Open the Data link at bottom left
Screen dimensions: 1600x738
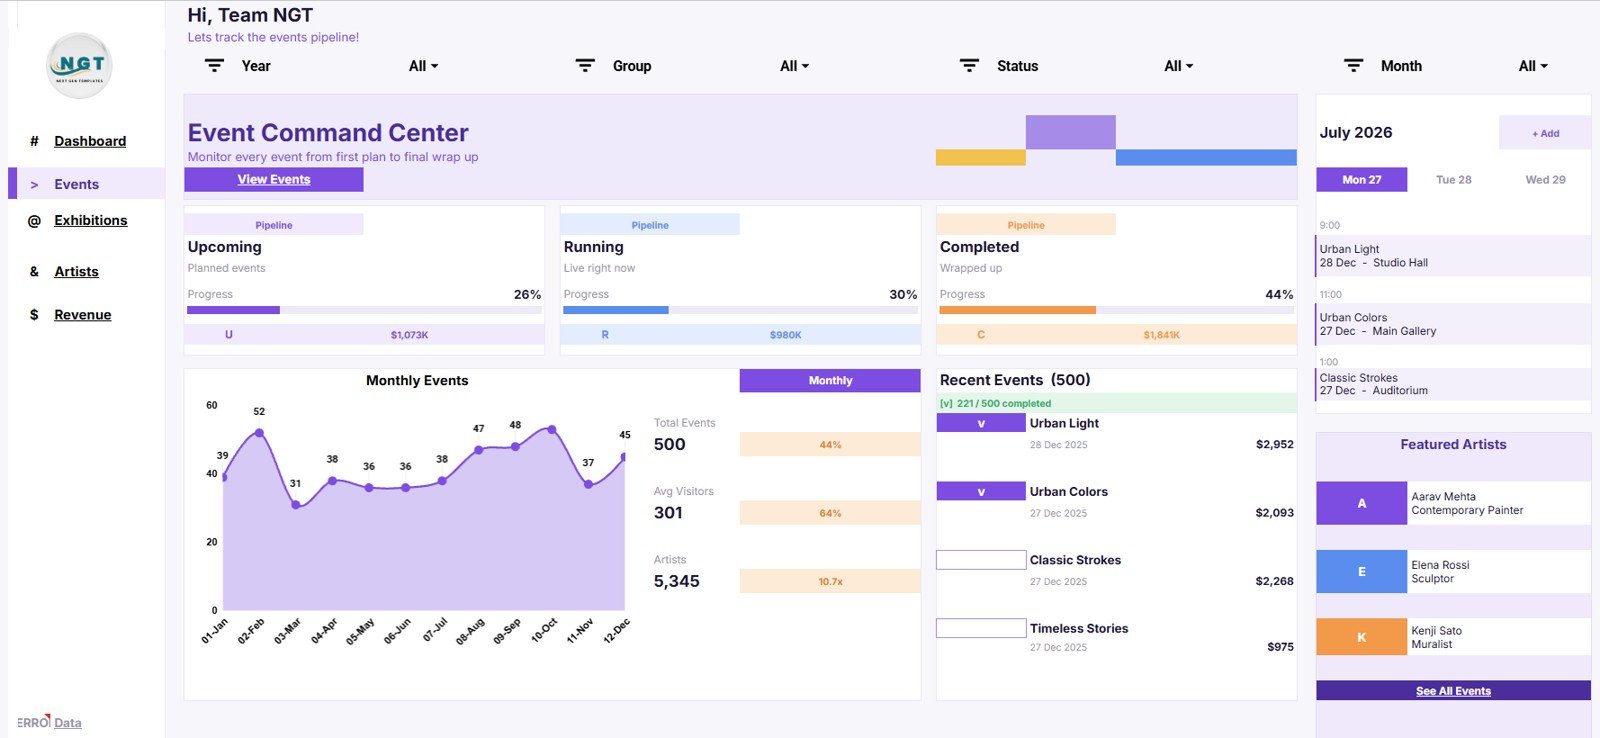pos(68,723)
